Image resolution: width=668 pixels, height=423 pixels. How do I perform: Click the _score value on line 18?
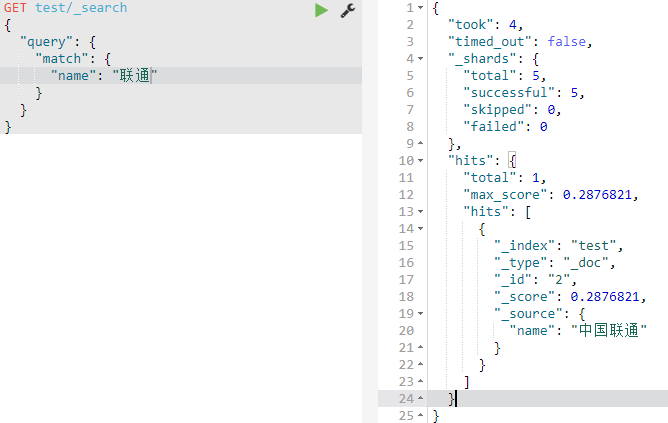click(605, 297)
